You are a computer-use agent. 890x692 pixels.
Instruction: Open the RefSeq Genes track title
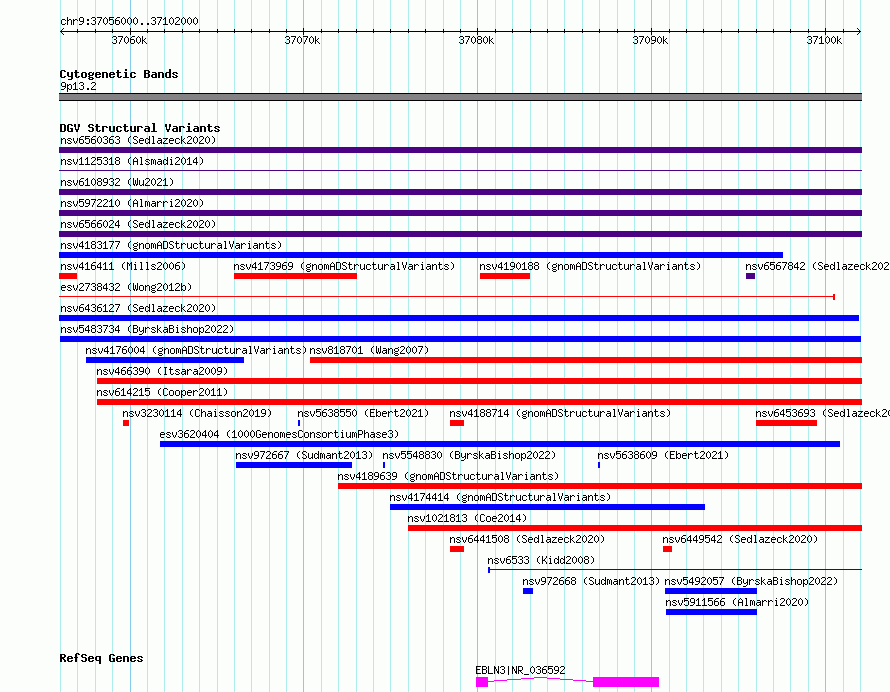coord(102,658)
